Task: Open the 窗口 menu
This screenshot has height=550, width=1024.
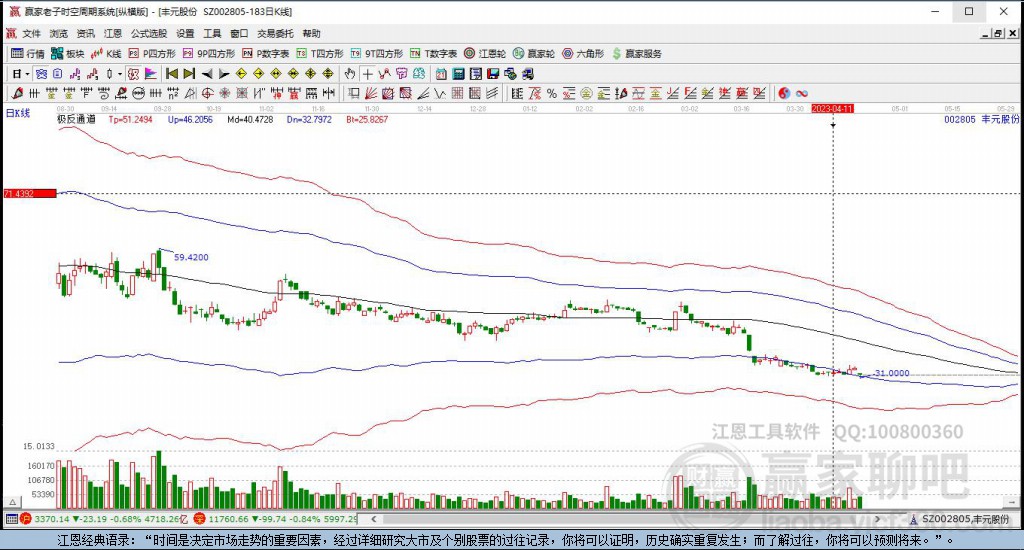Action: tap(239, 33)
